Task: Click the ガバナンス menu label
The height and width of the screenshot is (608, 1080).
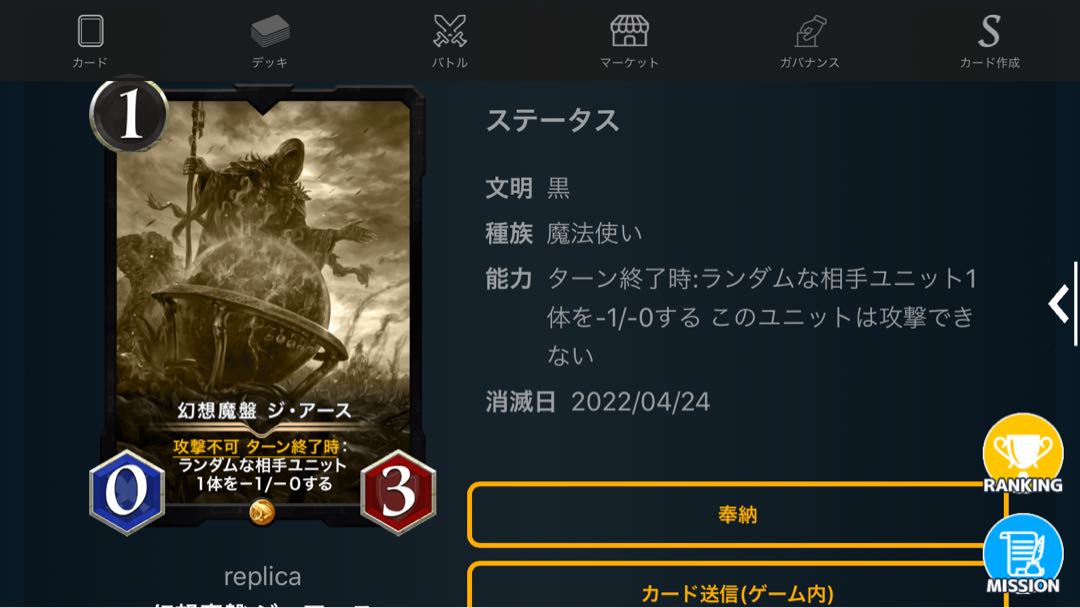Action: click(810, 63)
